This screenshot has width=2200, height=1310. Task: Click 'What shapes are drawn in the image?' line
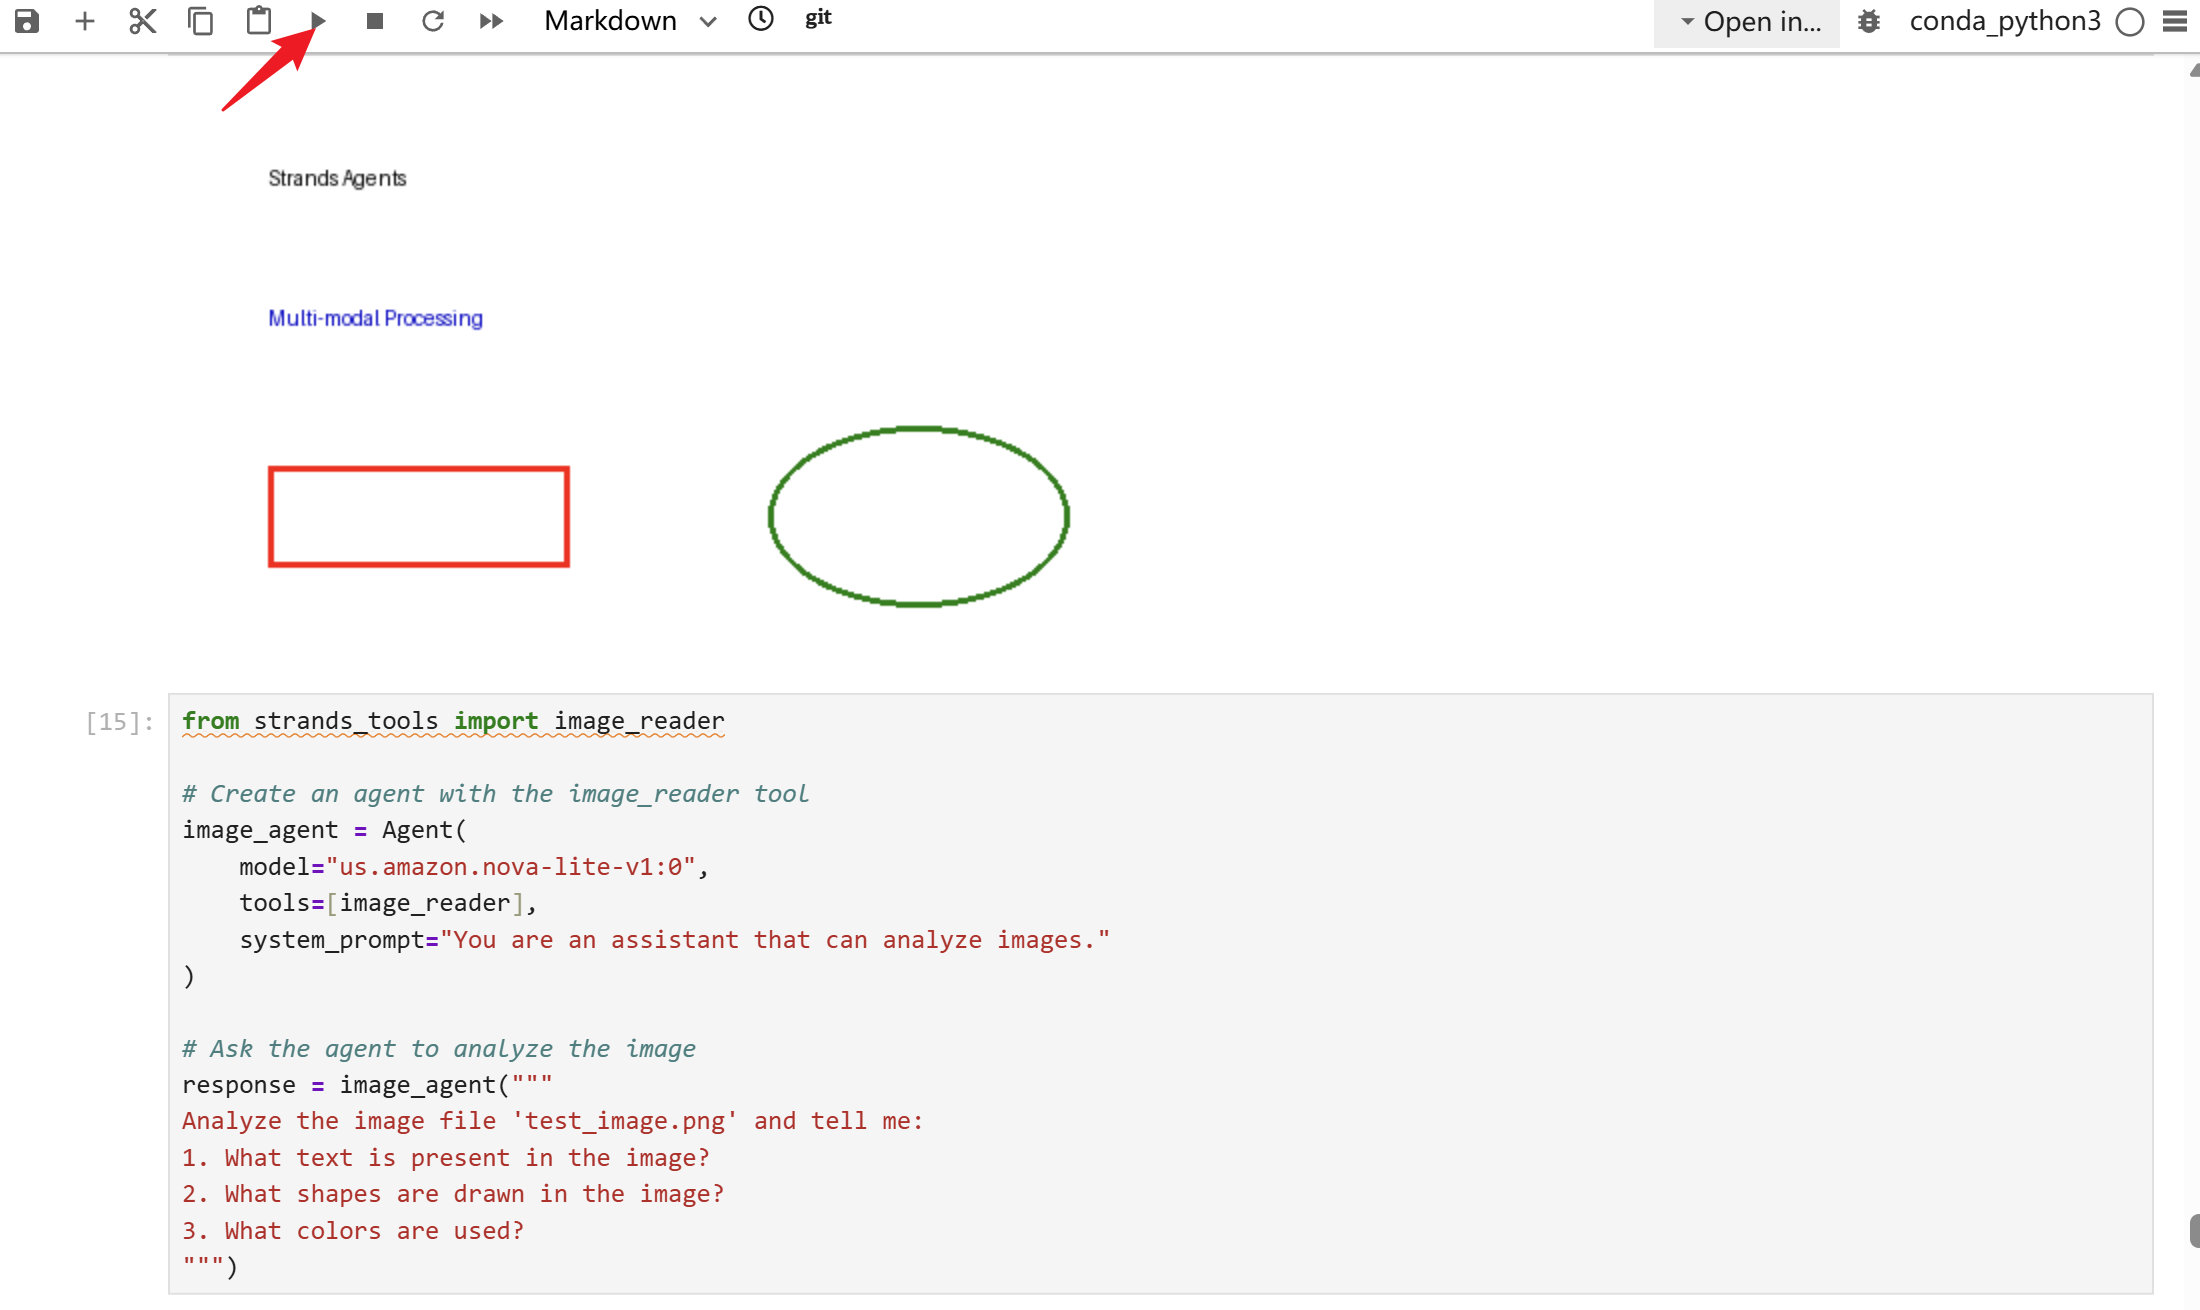click(x=453, y=1194)
